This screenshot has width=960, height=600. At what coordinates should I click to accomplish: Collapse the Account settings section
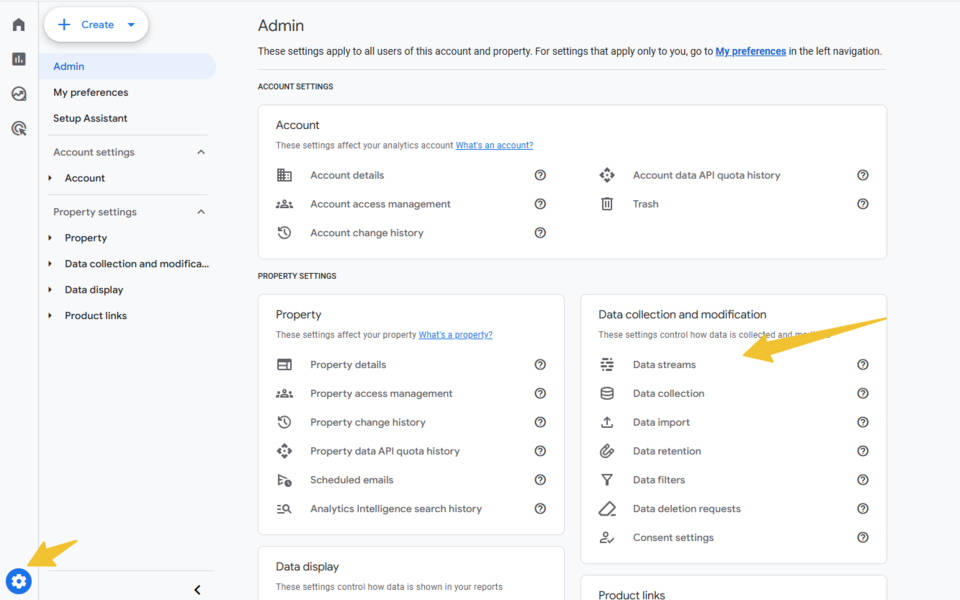(201, 152)
